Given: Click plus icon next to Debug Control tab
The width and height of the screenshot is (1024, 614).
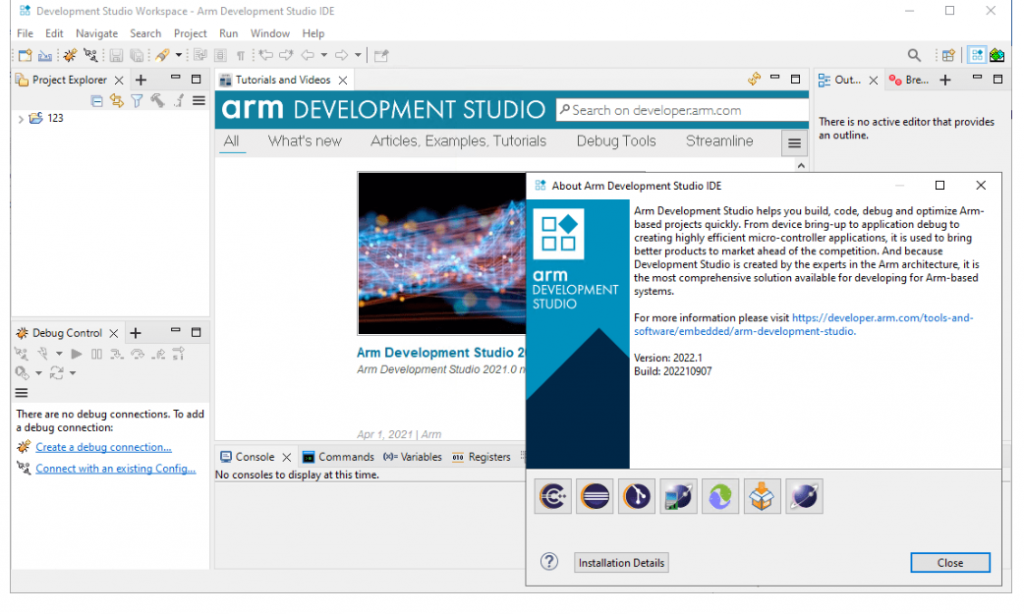Looking at the screenshot, I should click(136, 333).
